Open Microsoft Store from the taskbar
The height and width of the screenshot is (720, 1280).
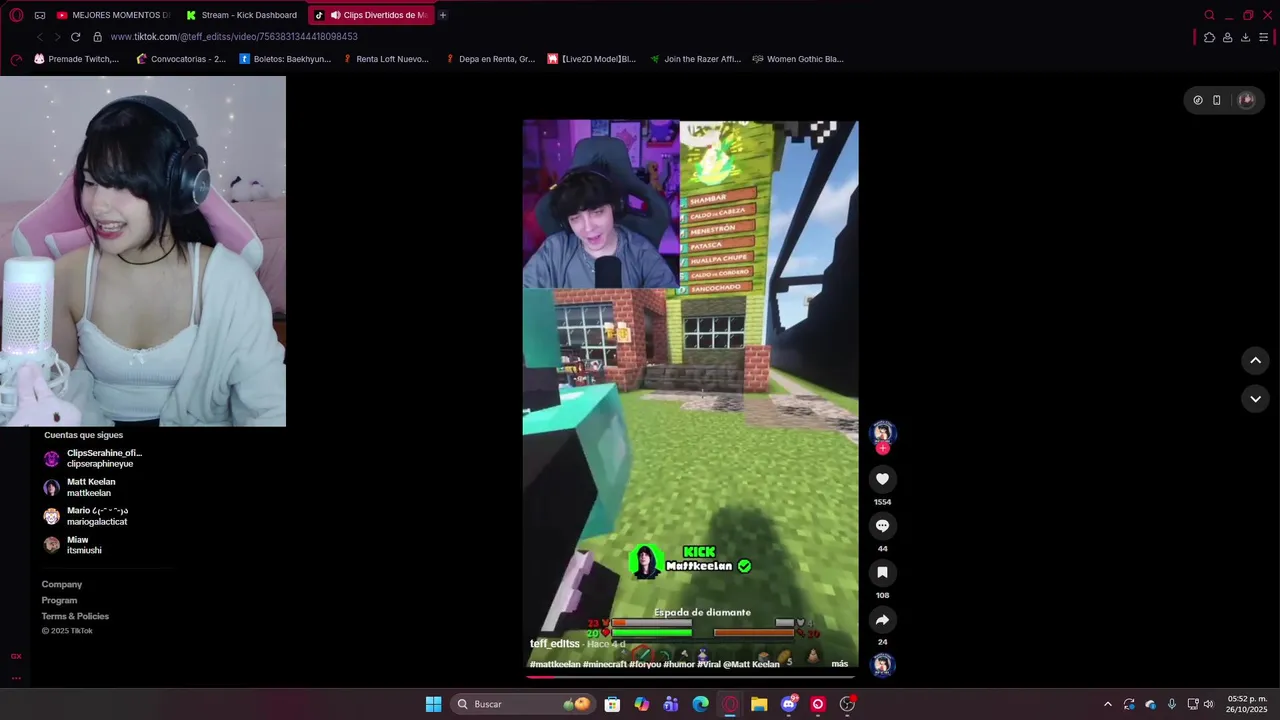612,704
